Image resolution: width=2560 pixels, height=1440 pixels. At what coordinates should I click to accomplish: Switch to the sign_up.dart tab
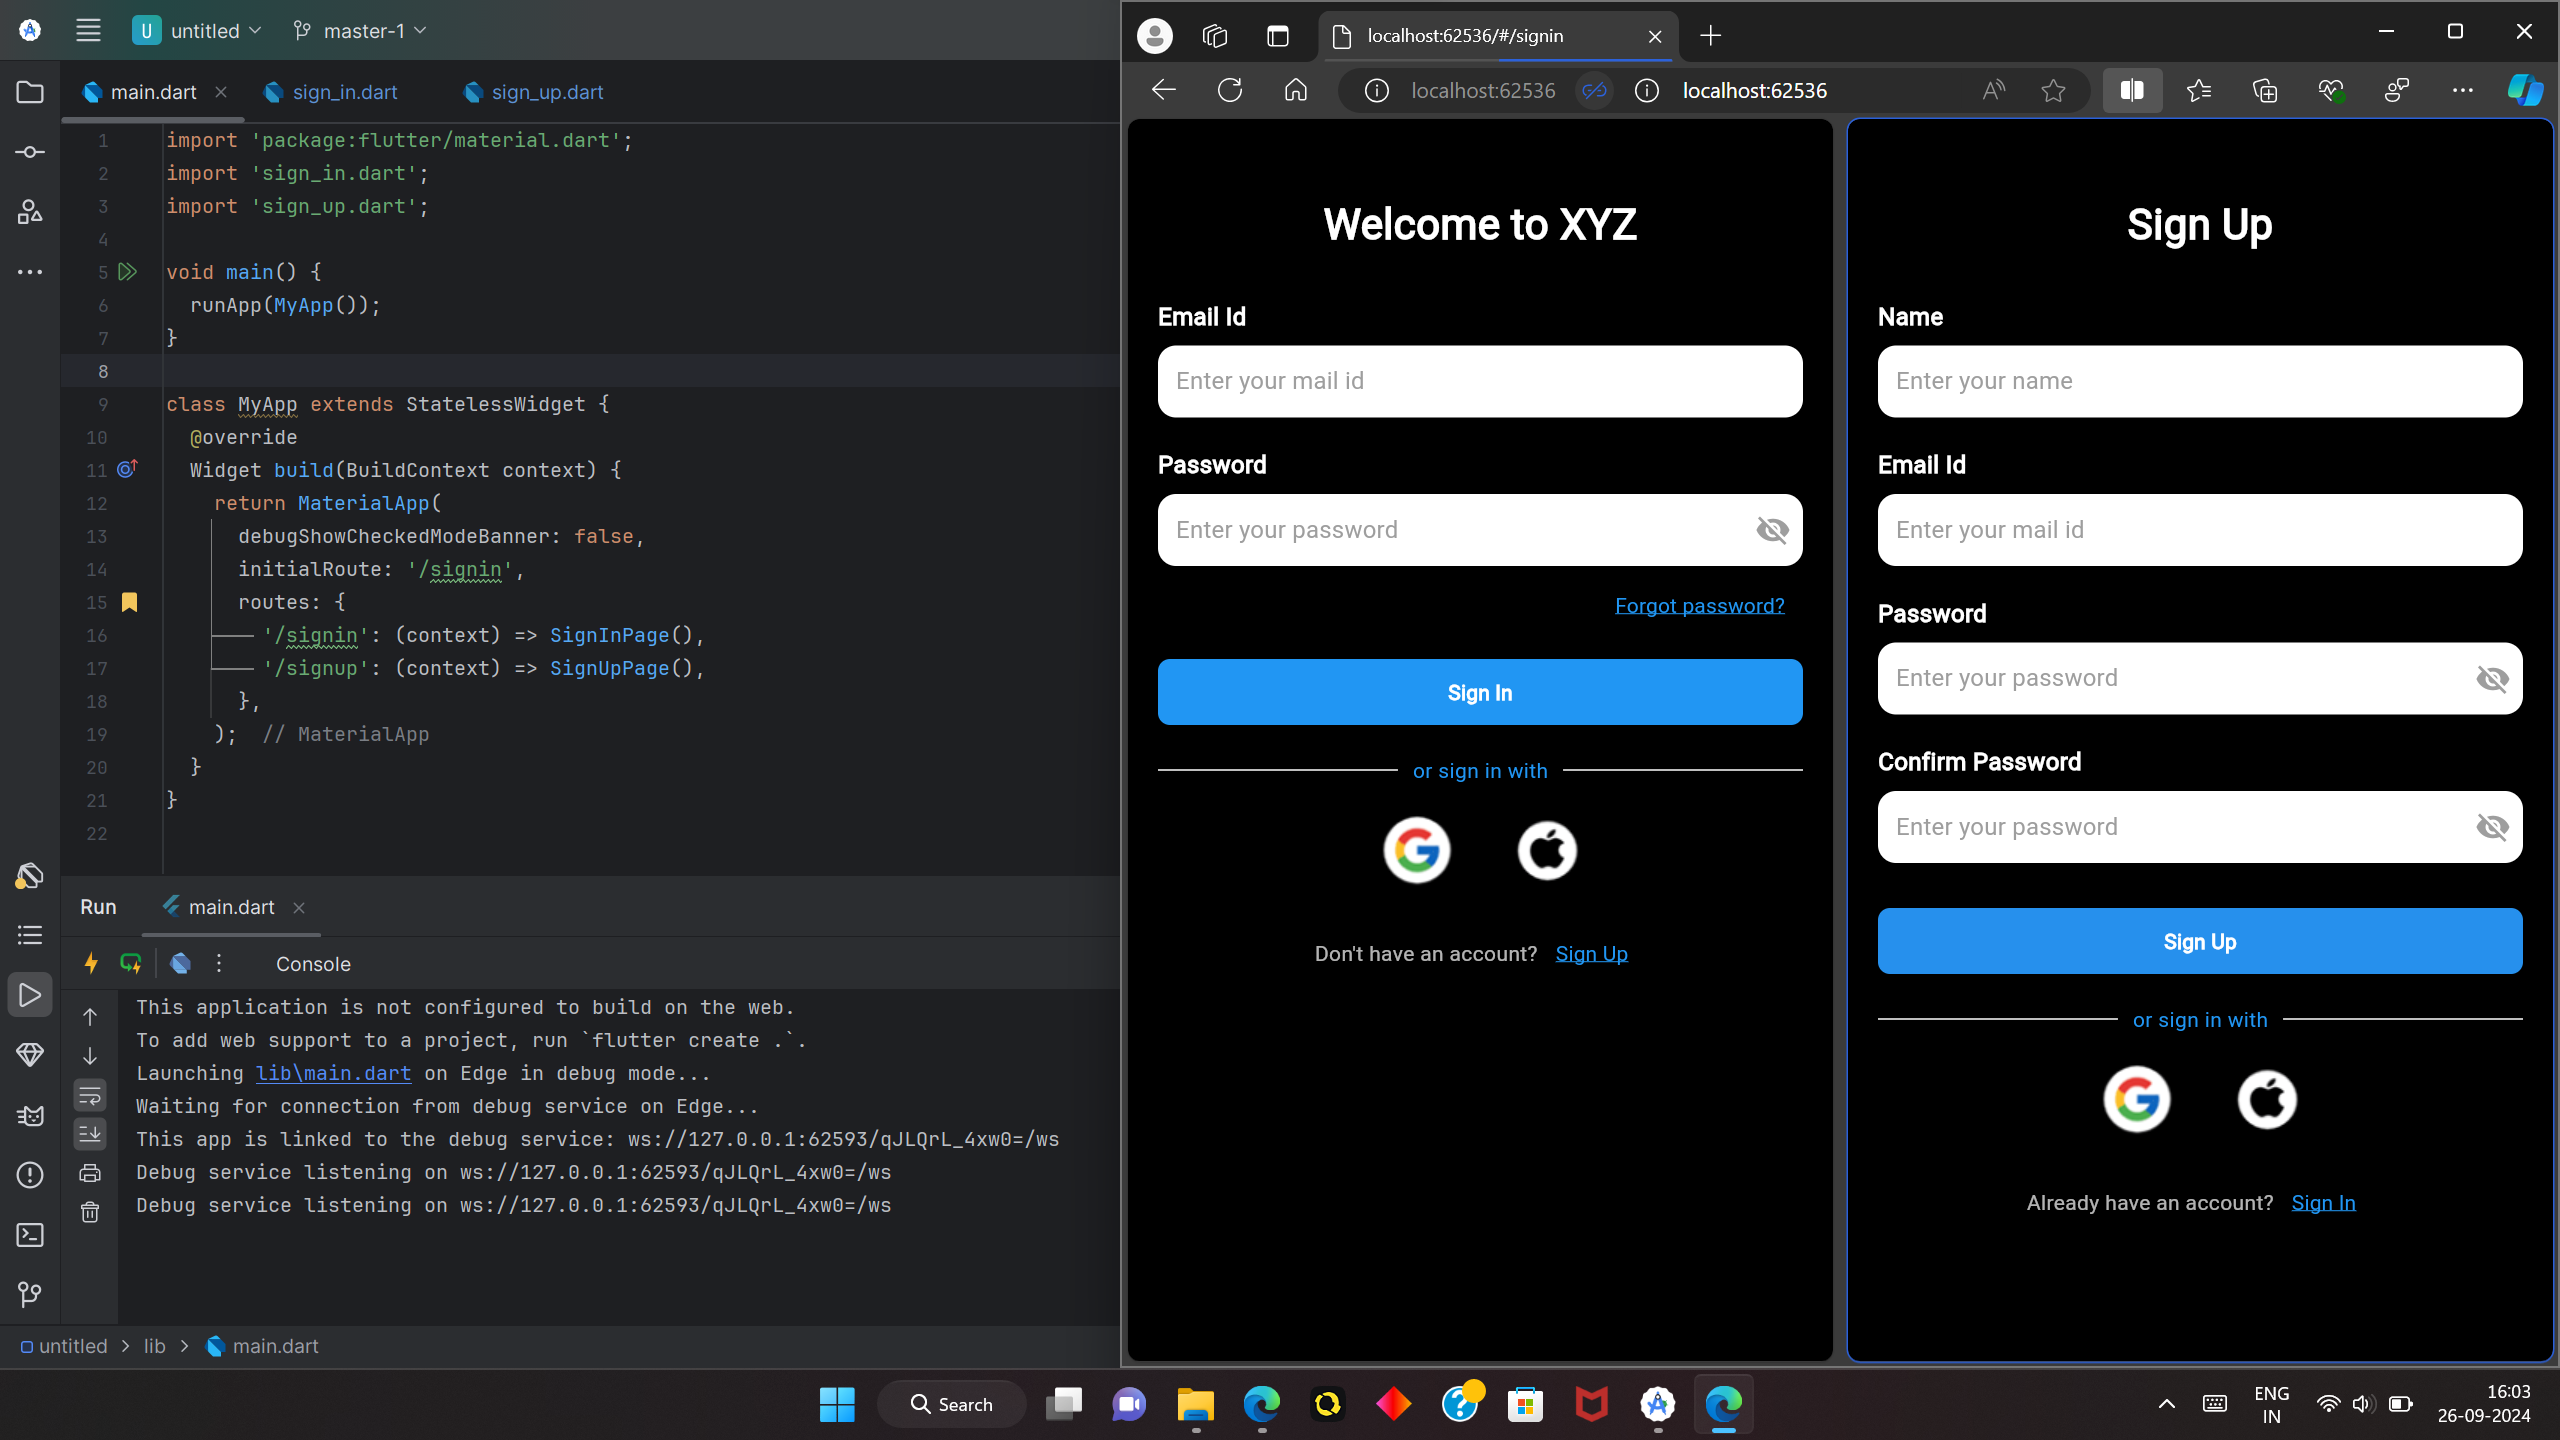click(545, 91)
